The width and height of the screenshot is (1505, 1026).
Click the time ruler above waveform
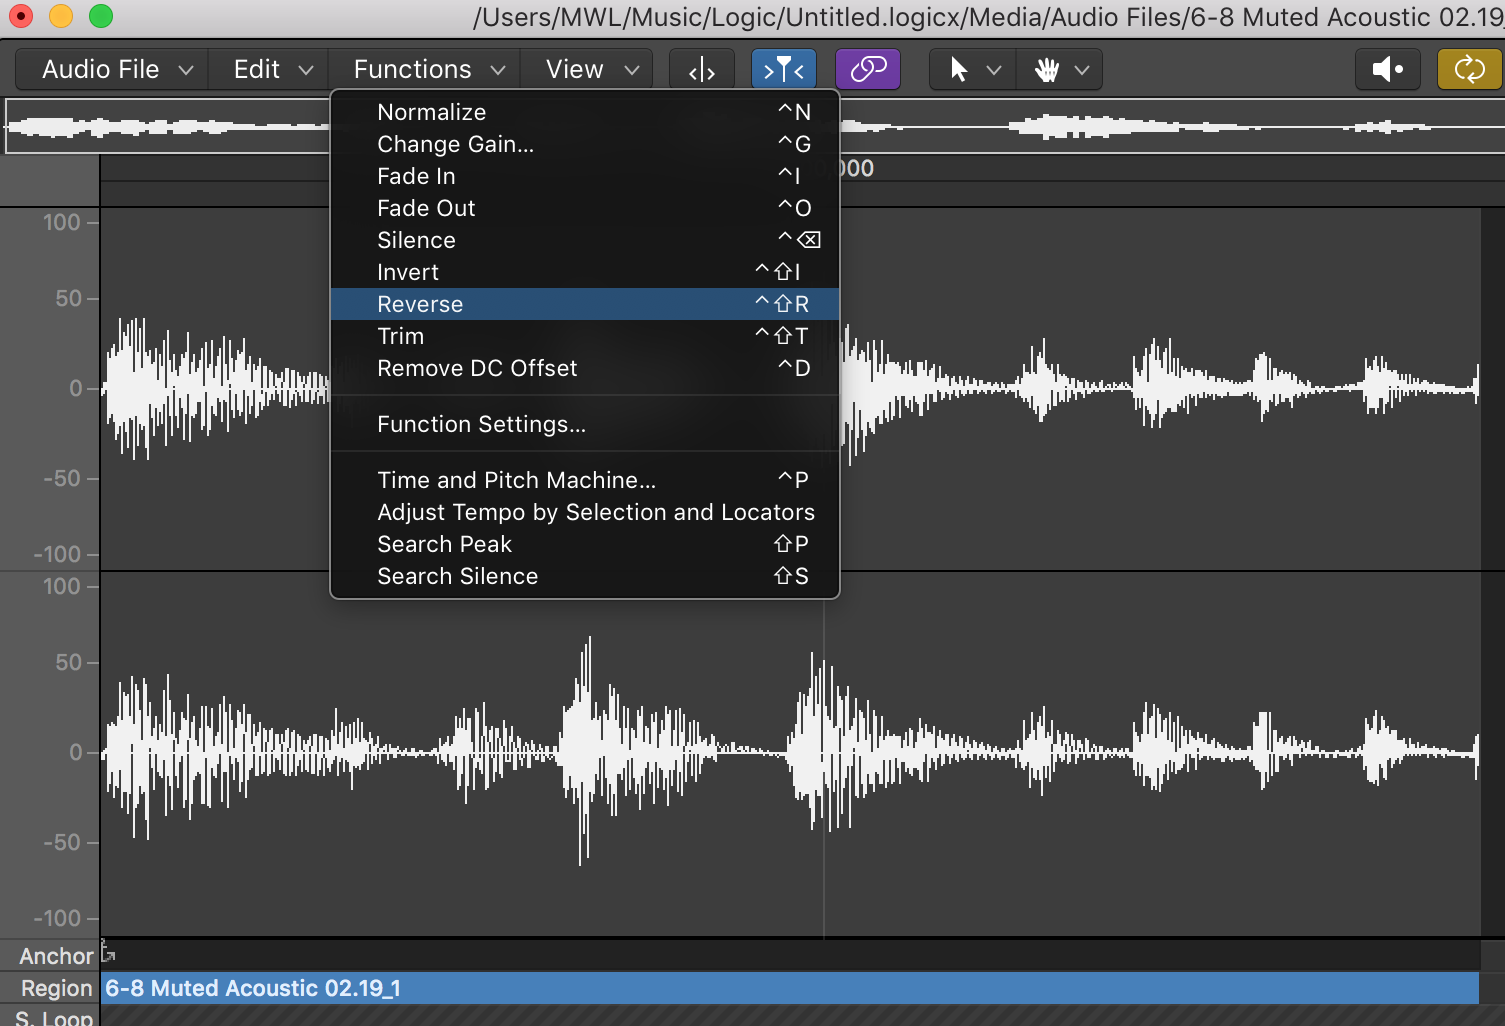(1170, 168)
